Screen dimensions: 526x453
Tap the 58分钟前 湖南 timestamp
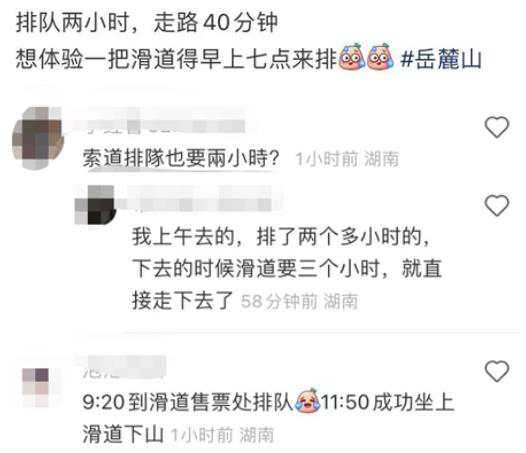click(x=299, y=301)
